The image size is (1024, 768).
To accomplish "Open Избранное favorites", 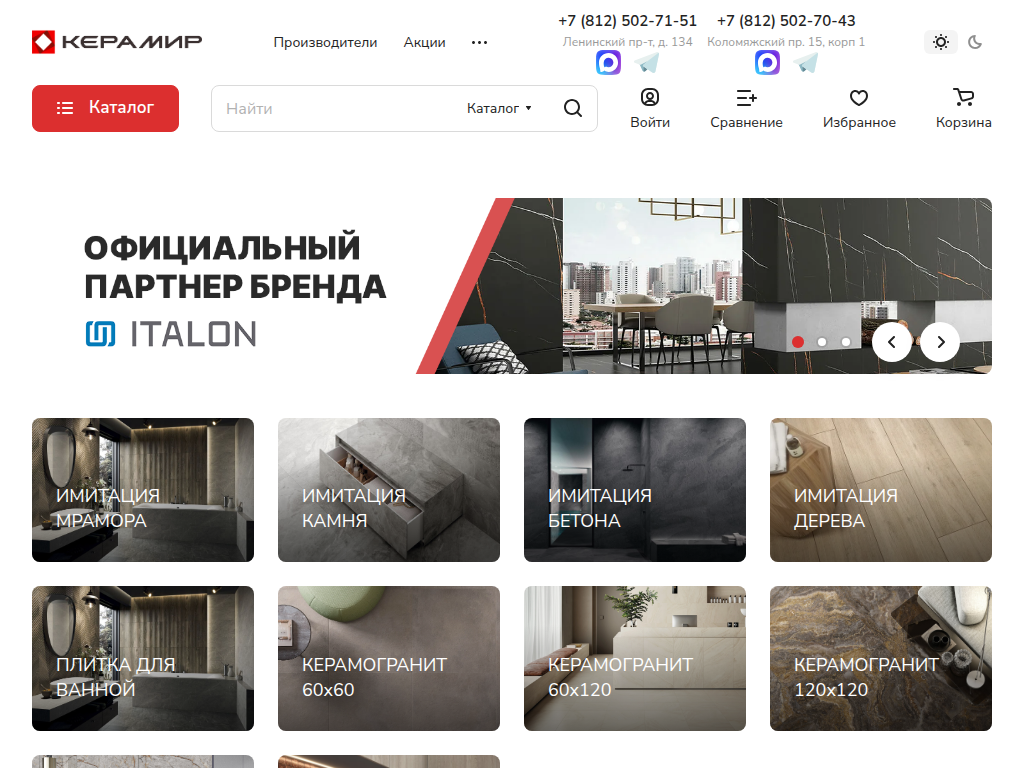I will [x=859, y=108].
